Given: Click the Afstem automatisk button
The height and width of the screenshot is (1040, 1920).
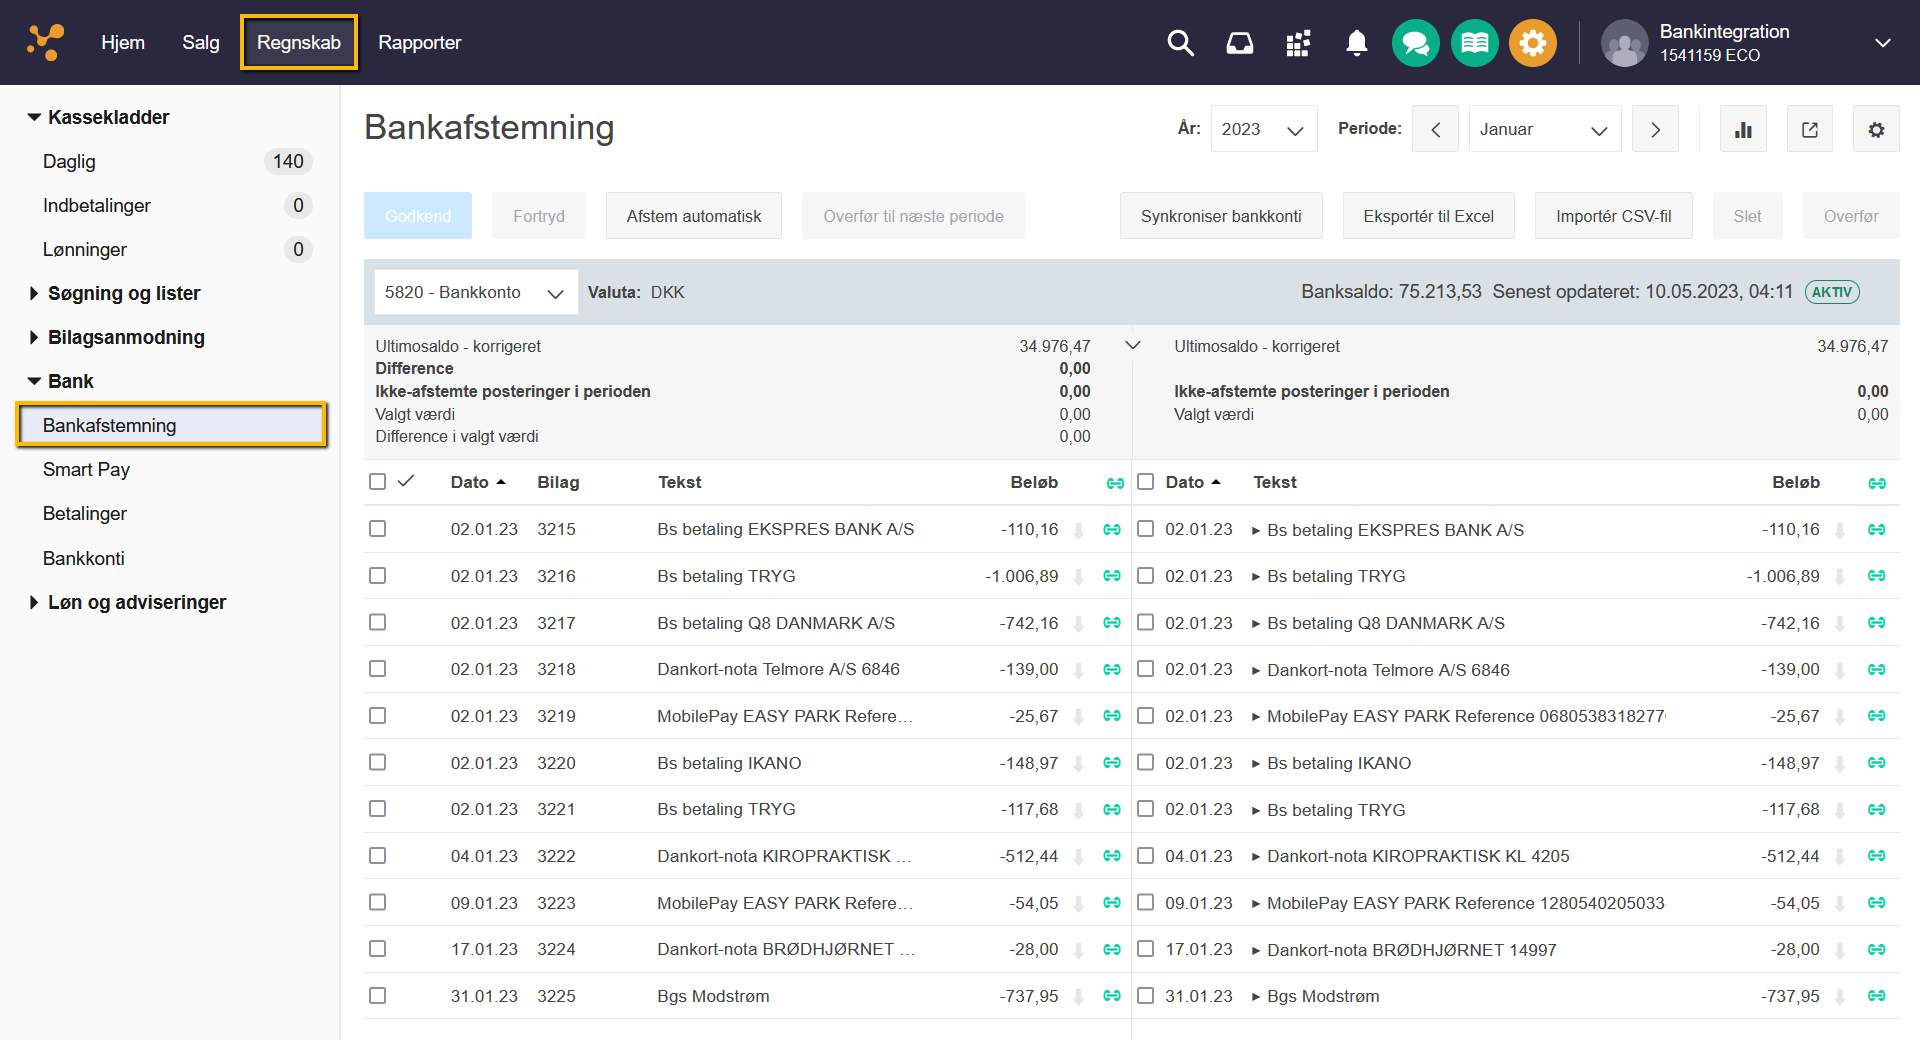Looking at the screenshot, I should [693, 216].
